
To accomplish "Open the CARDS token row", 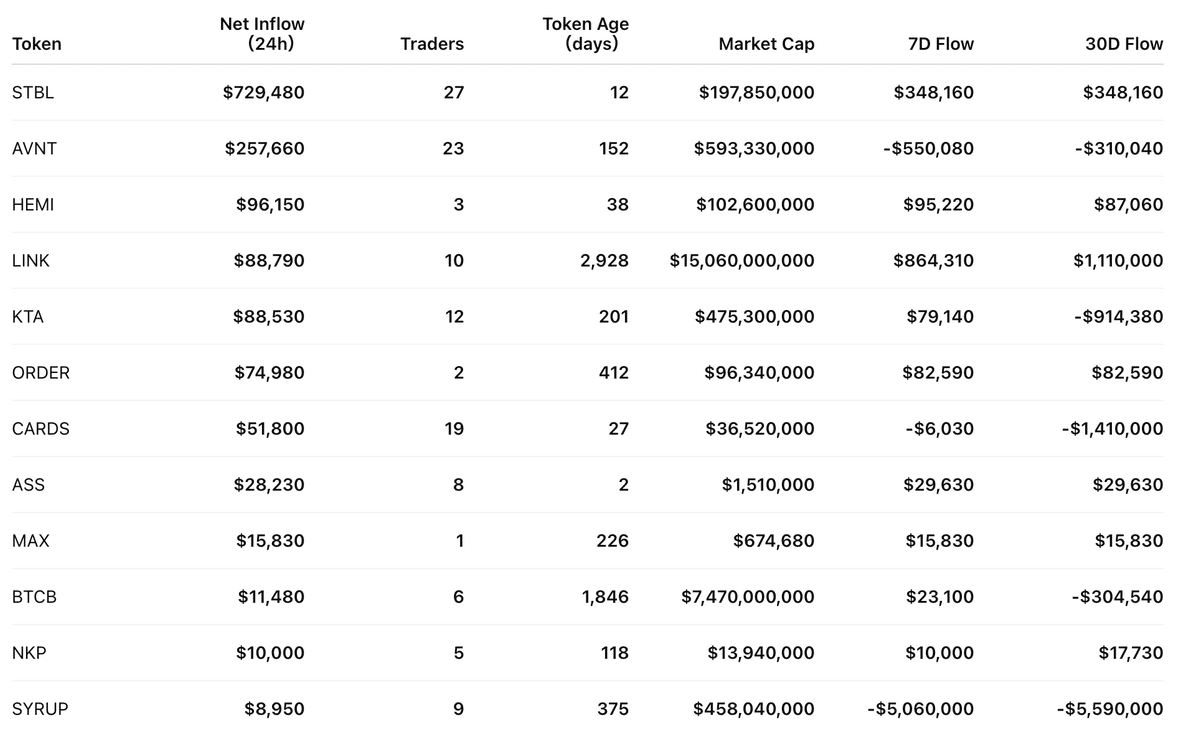I will click(x=41, y=429).
